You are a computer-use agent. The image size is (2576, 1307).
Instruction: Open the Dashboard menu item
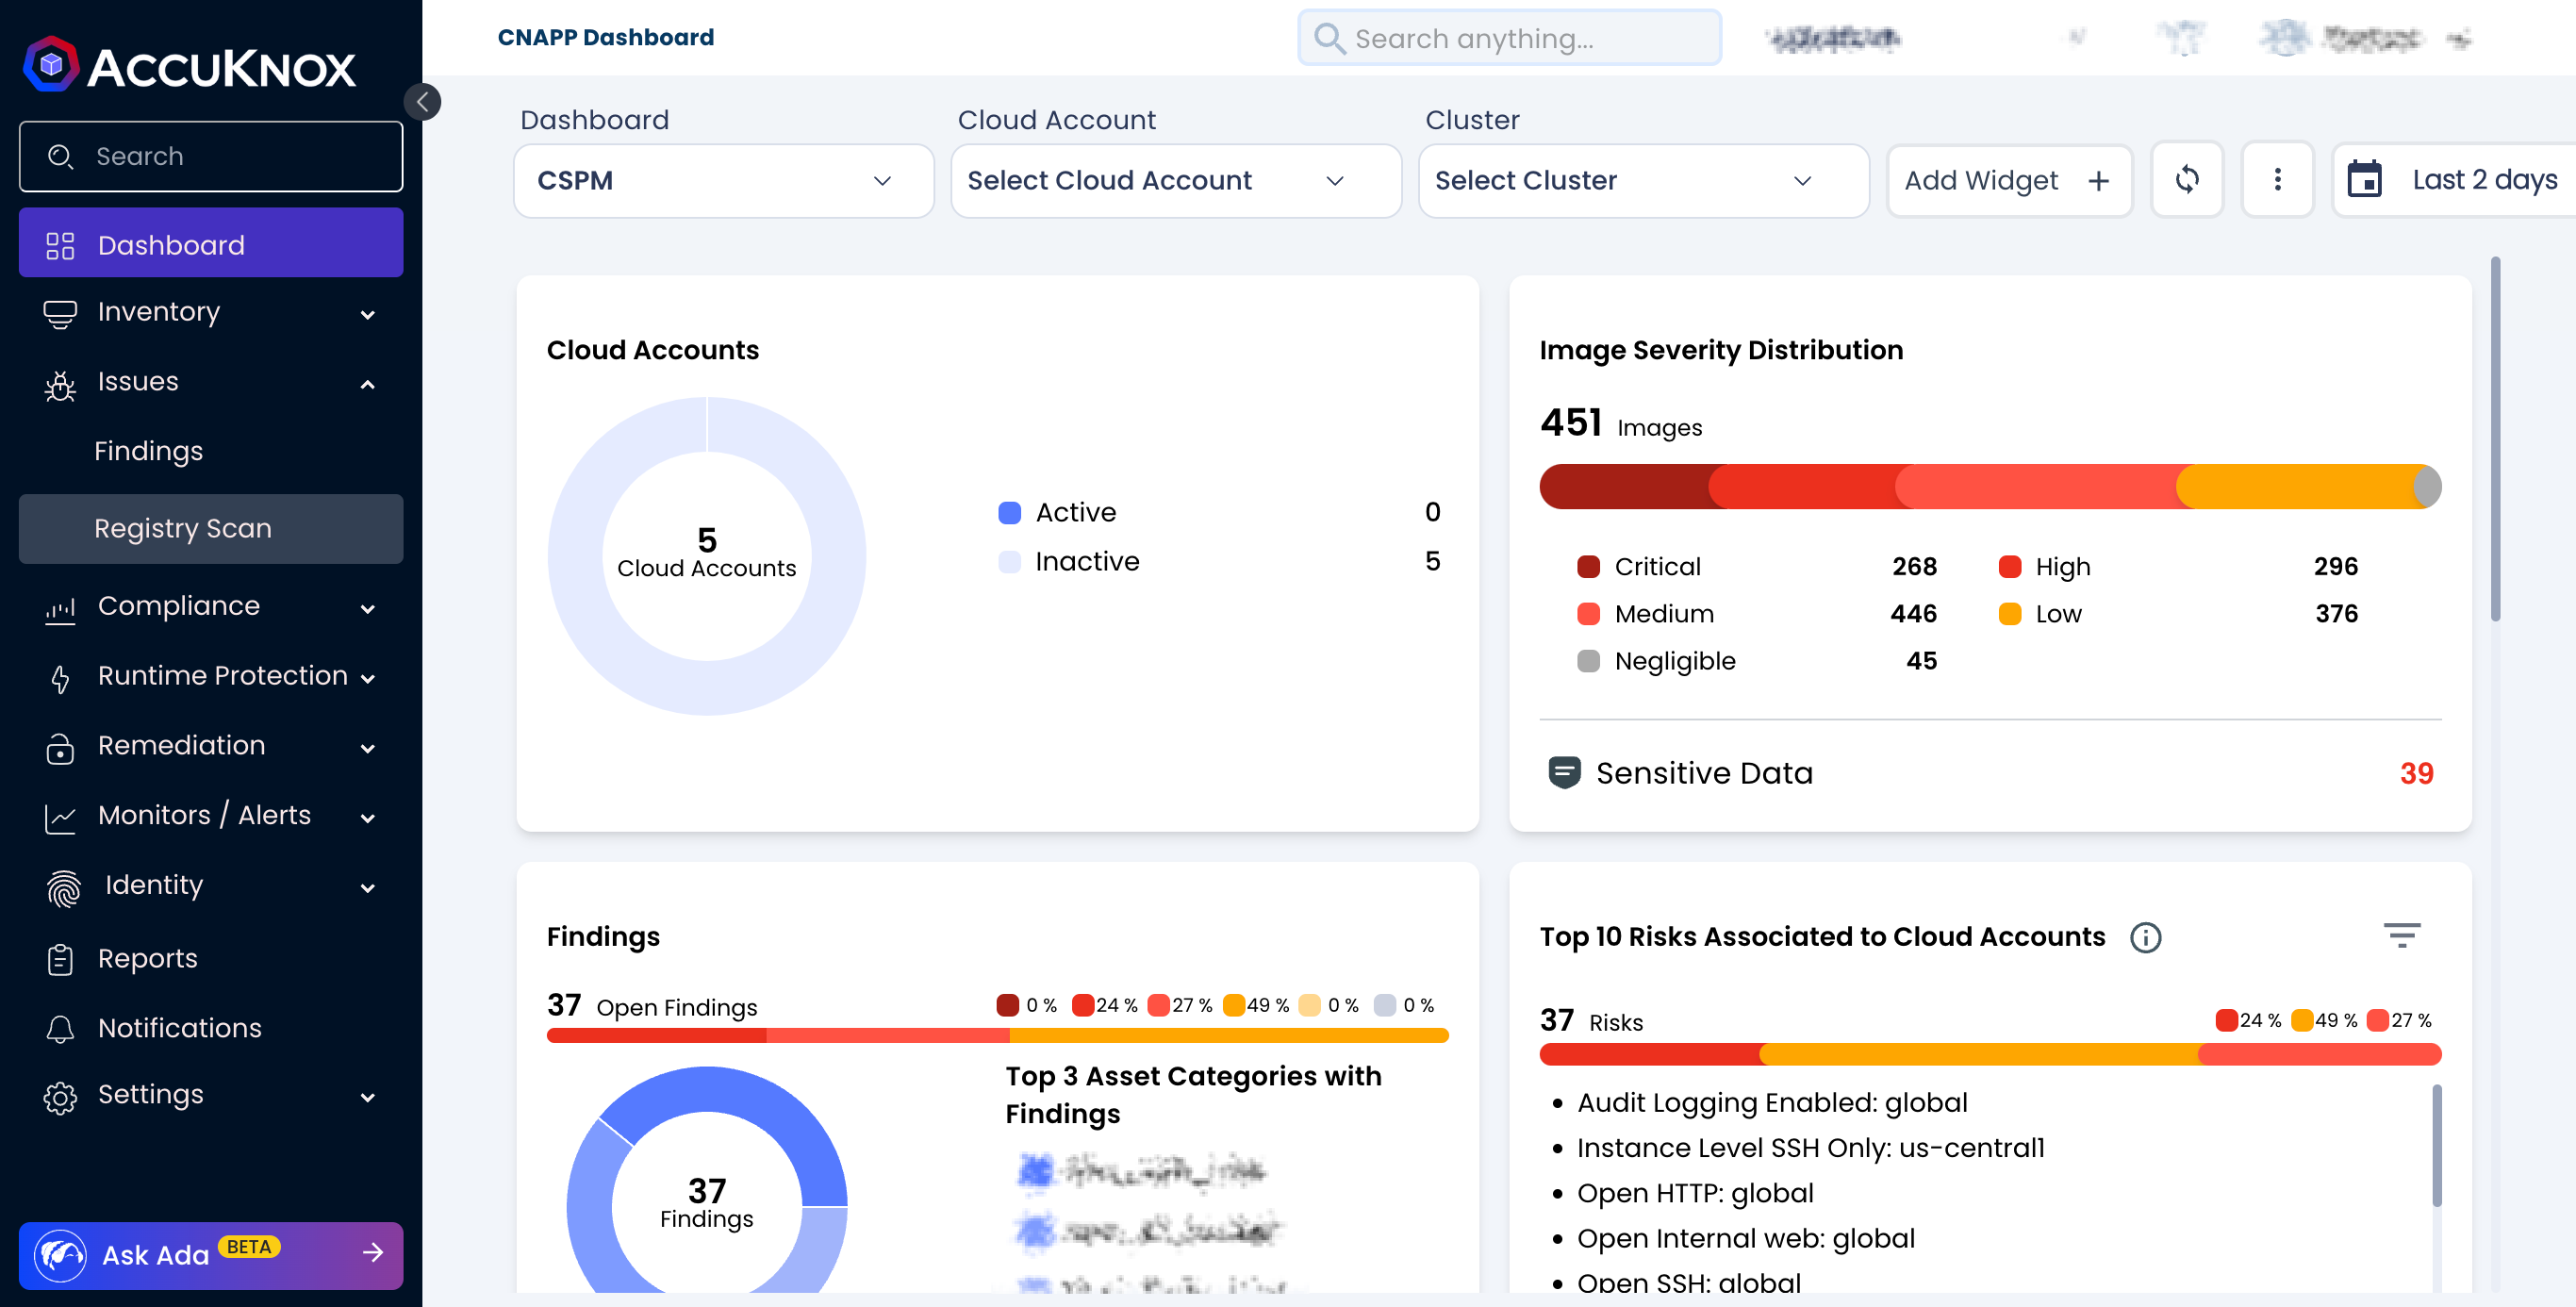(x=211, y=243)
